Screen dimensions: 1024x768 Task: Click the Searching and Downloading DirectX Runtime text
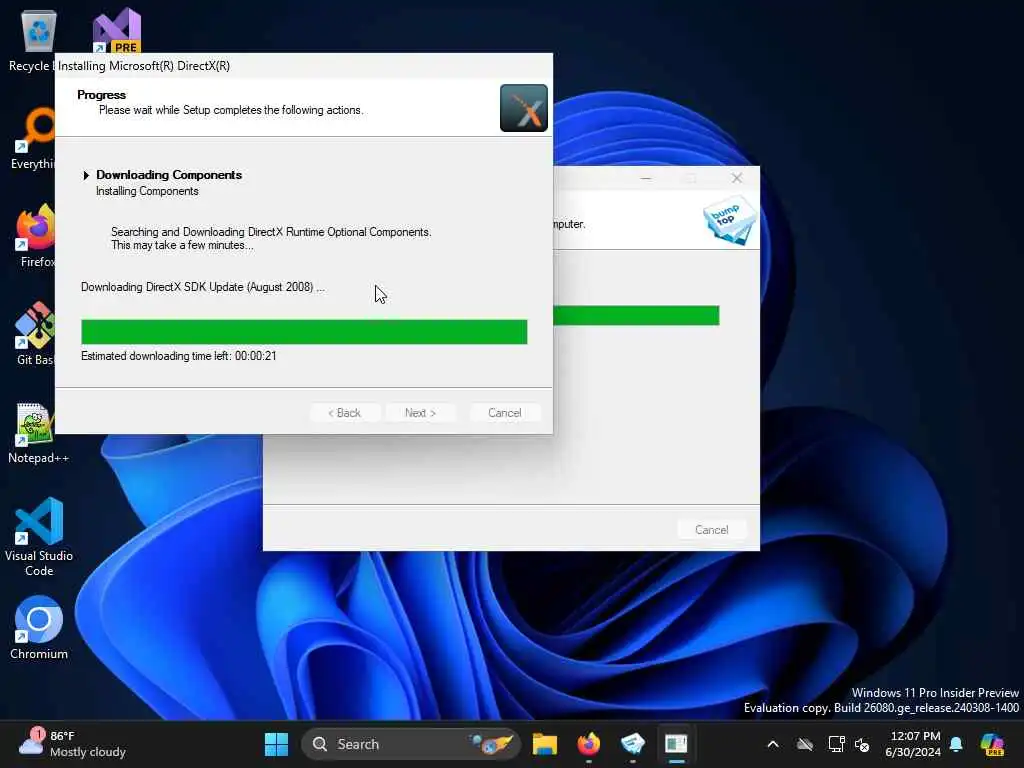click(x=271, y=232)
